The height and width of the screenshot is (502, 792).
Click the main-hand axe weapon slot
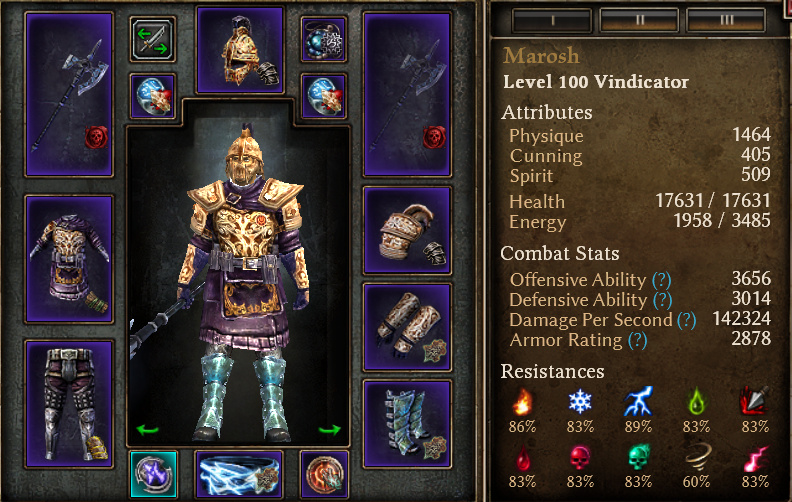point(69,94)
